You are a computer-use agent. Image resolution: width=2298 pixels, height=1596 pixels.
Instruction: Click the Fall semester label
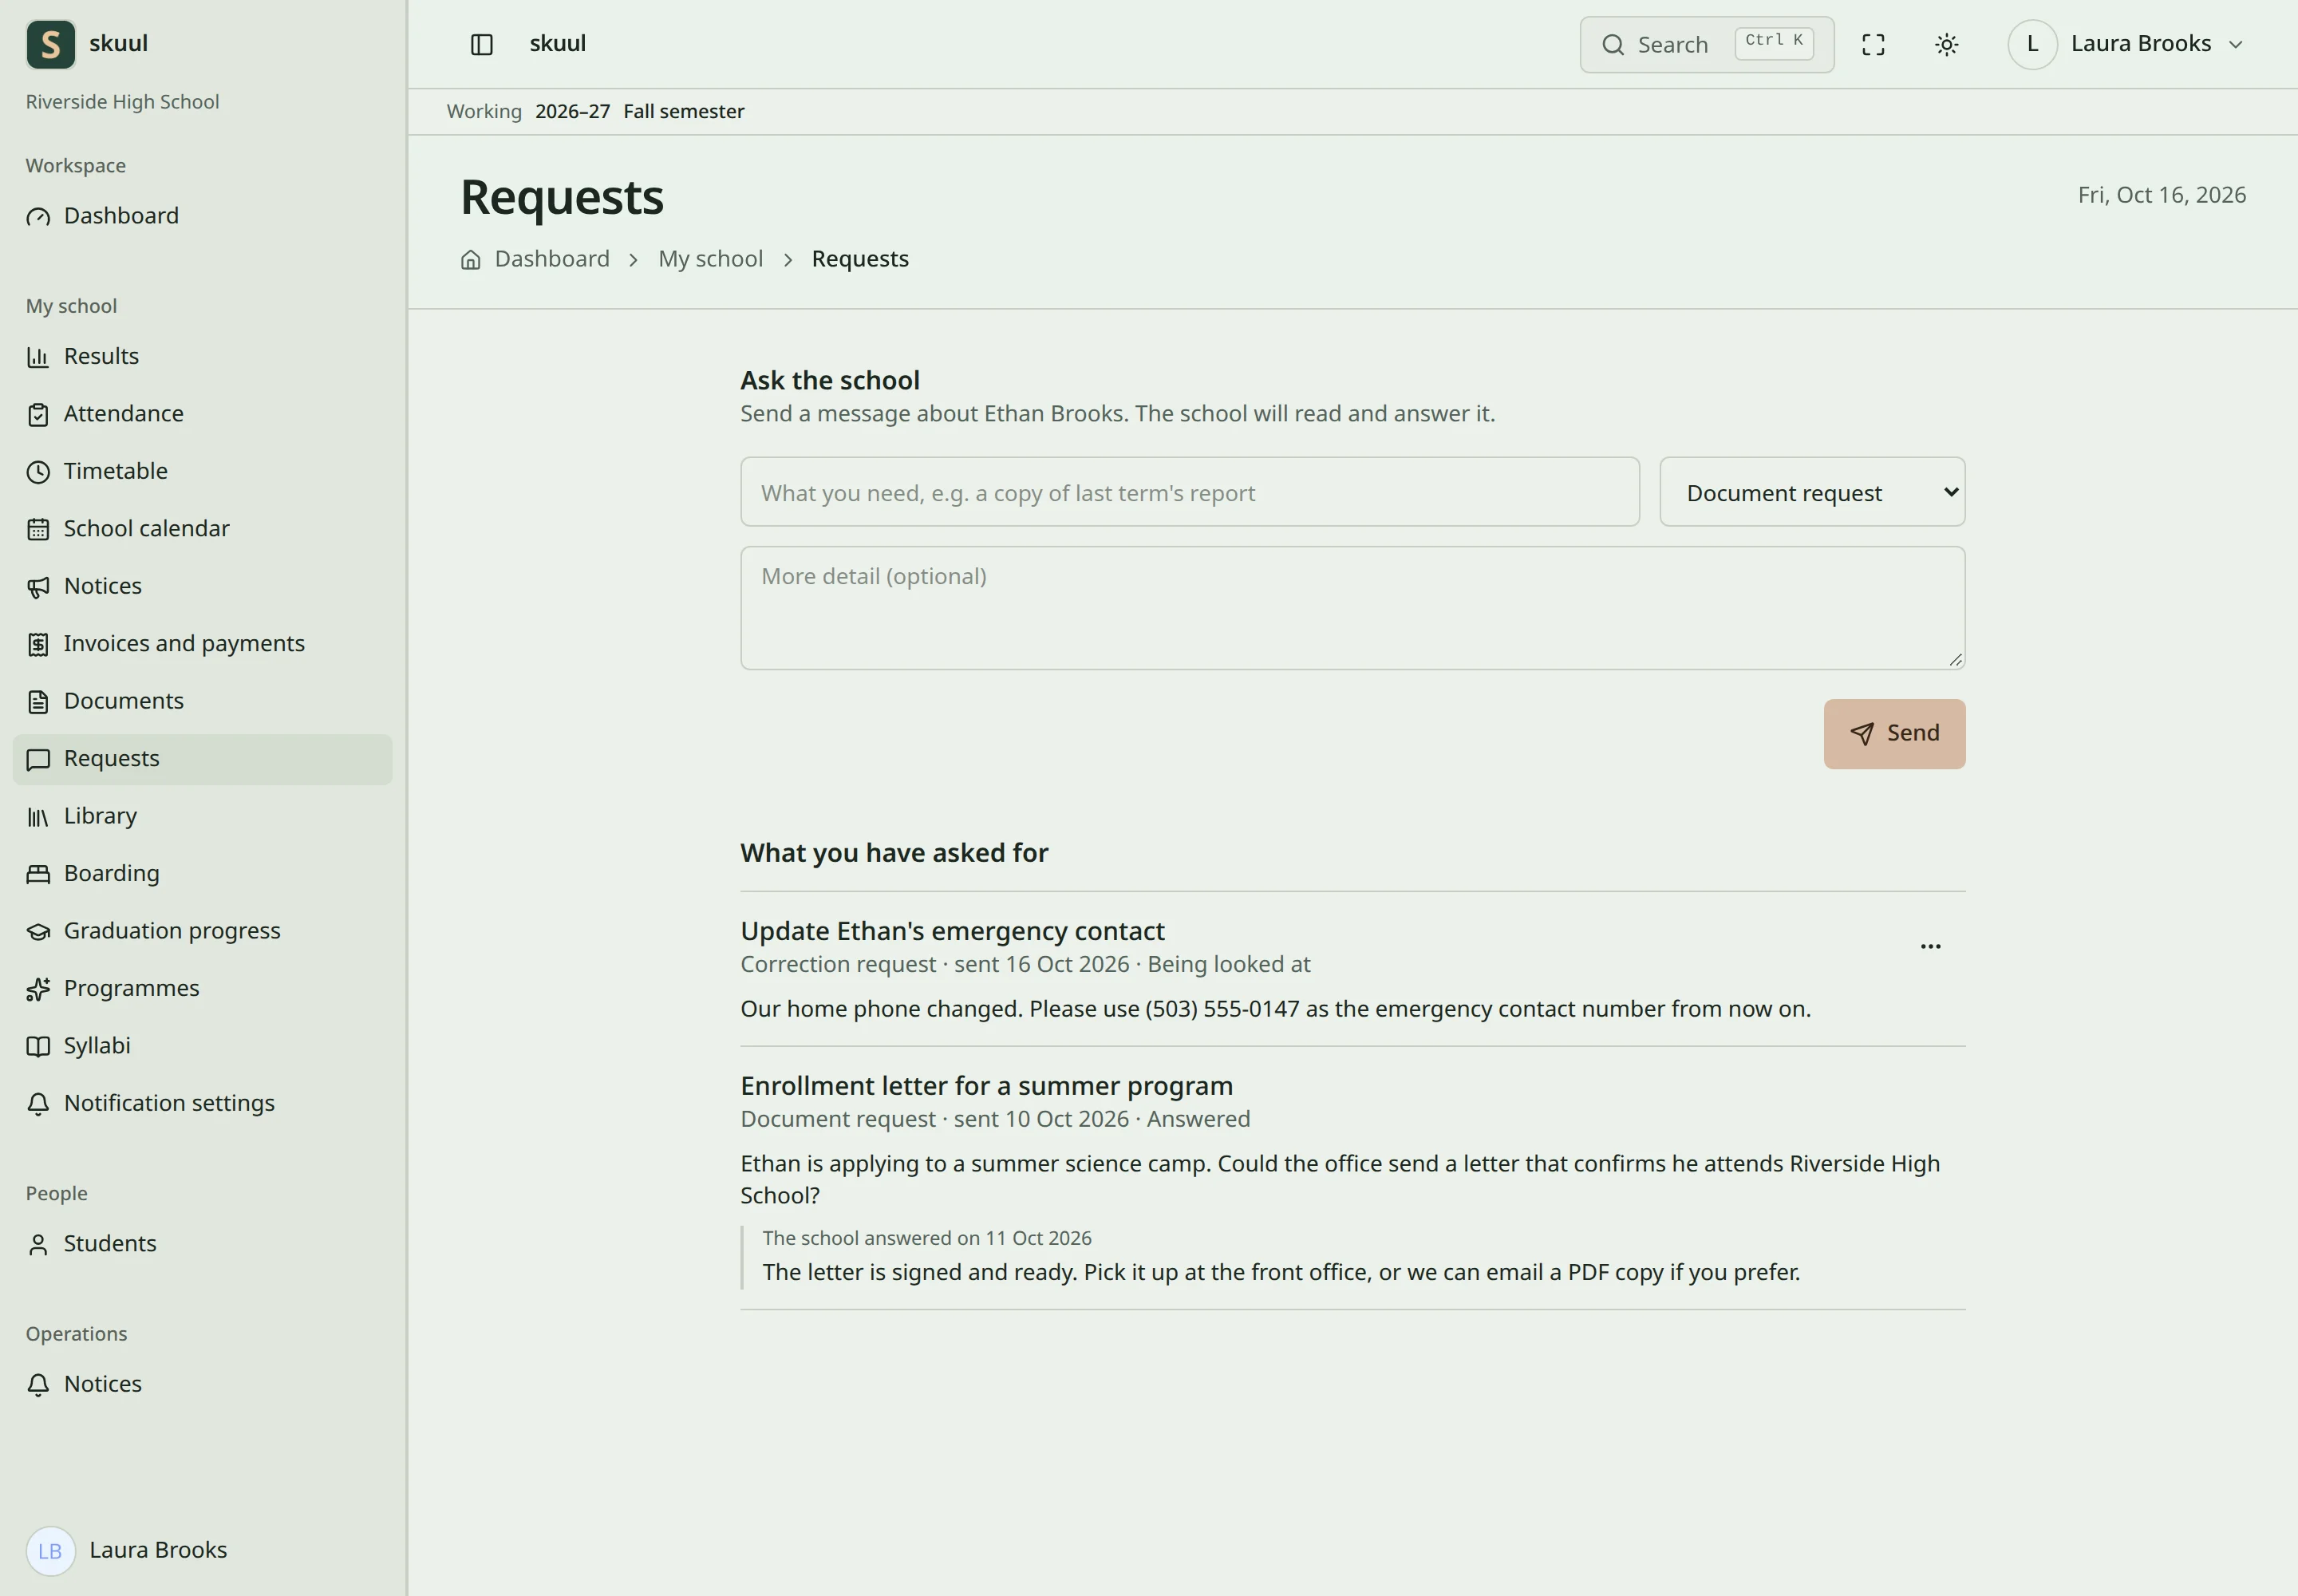(x=683, y=112)
